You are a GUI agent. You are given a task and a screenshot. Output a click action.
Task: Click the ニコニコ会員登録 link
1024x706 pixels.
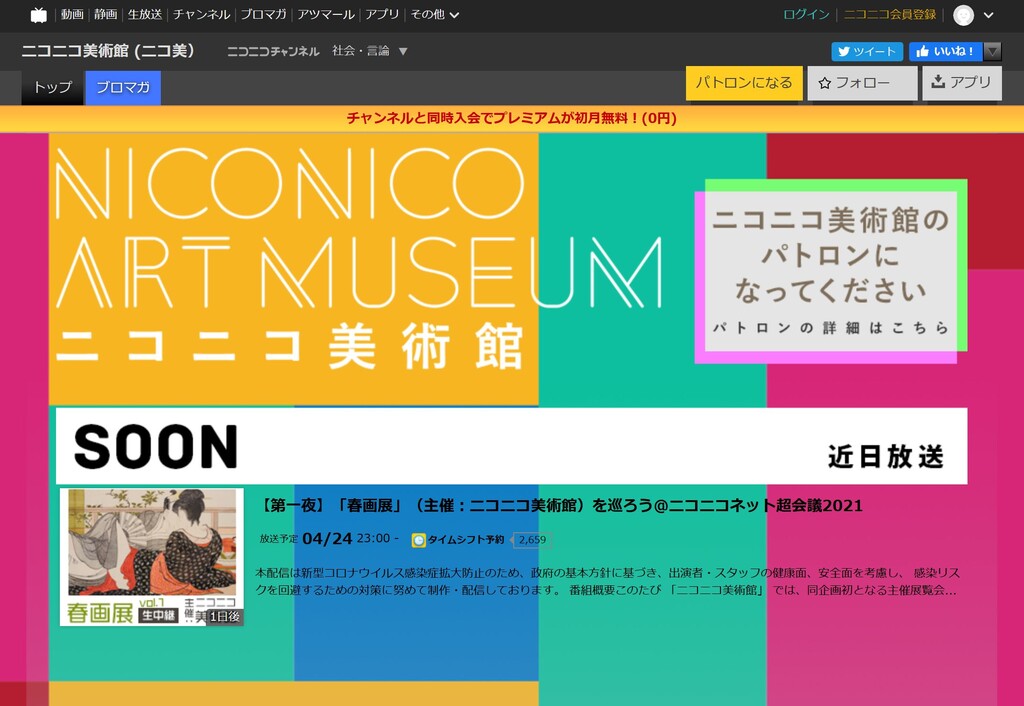click(890, 14)
